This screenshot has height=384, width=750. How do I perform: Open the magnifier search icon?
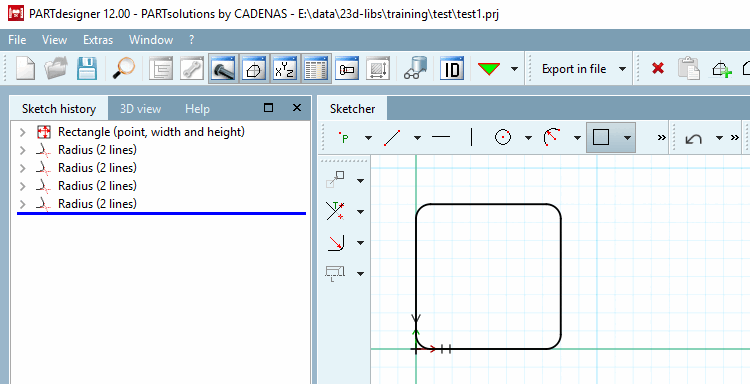pyautogui.click(x=123, y=68)
